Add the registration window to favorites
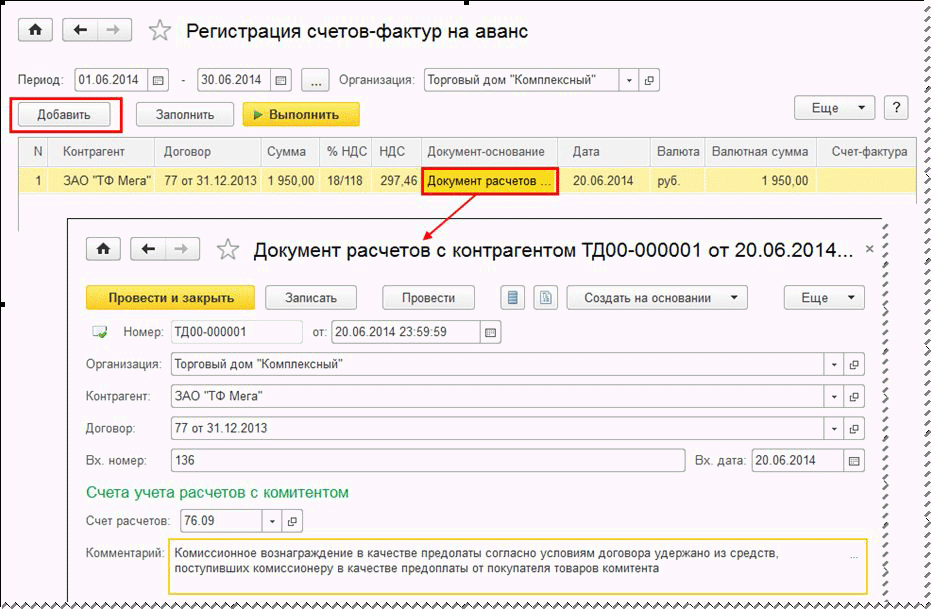 (159, 31)
